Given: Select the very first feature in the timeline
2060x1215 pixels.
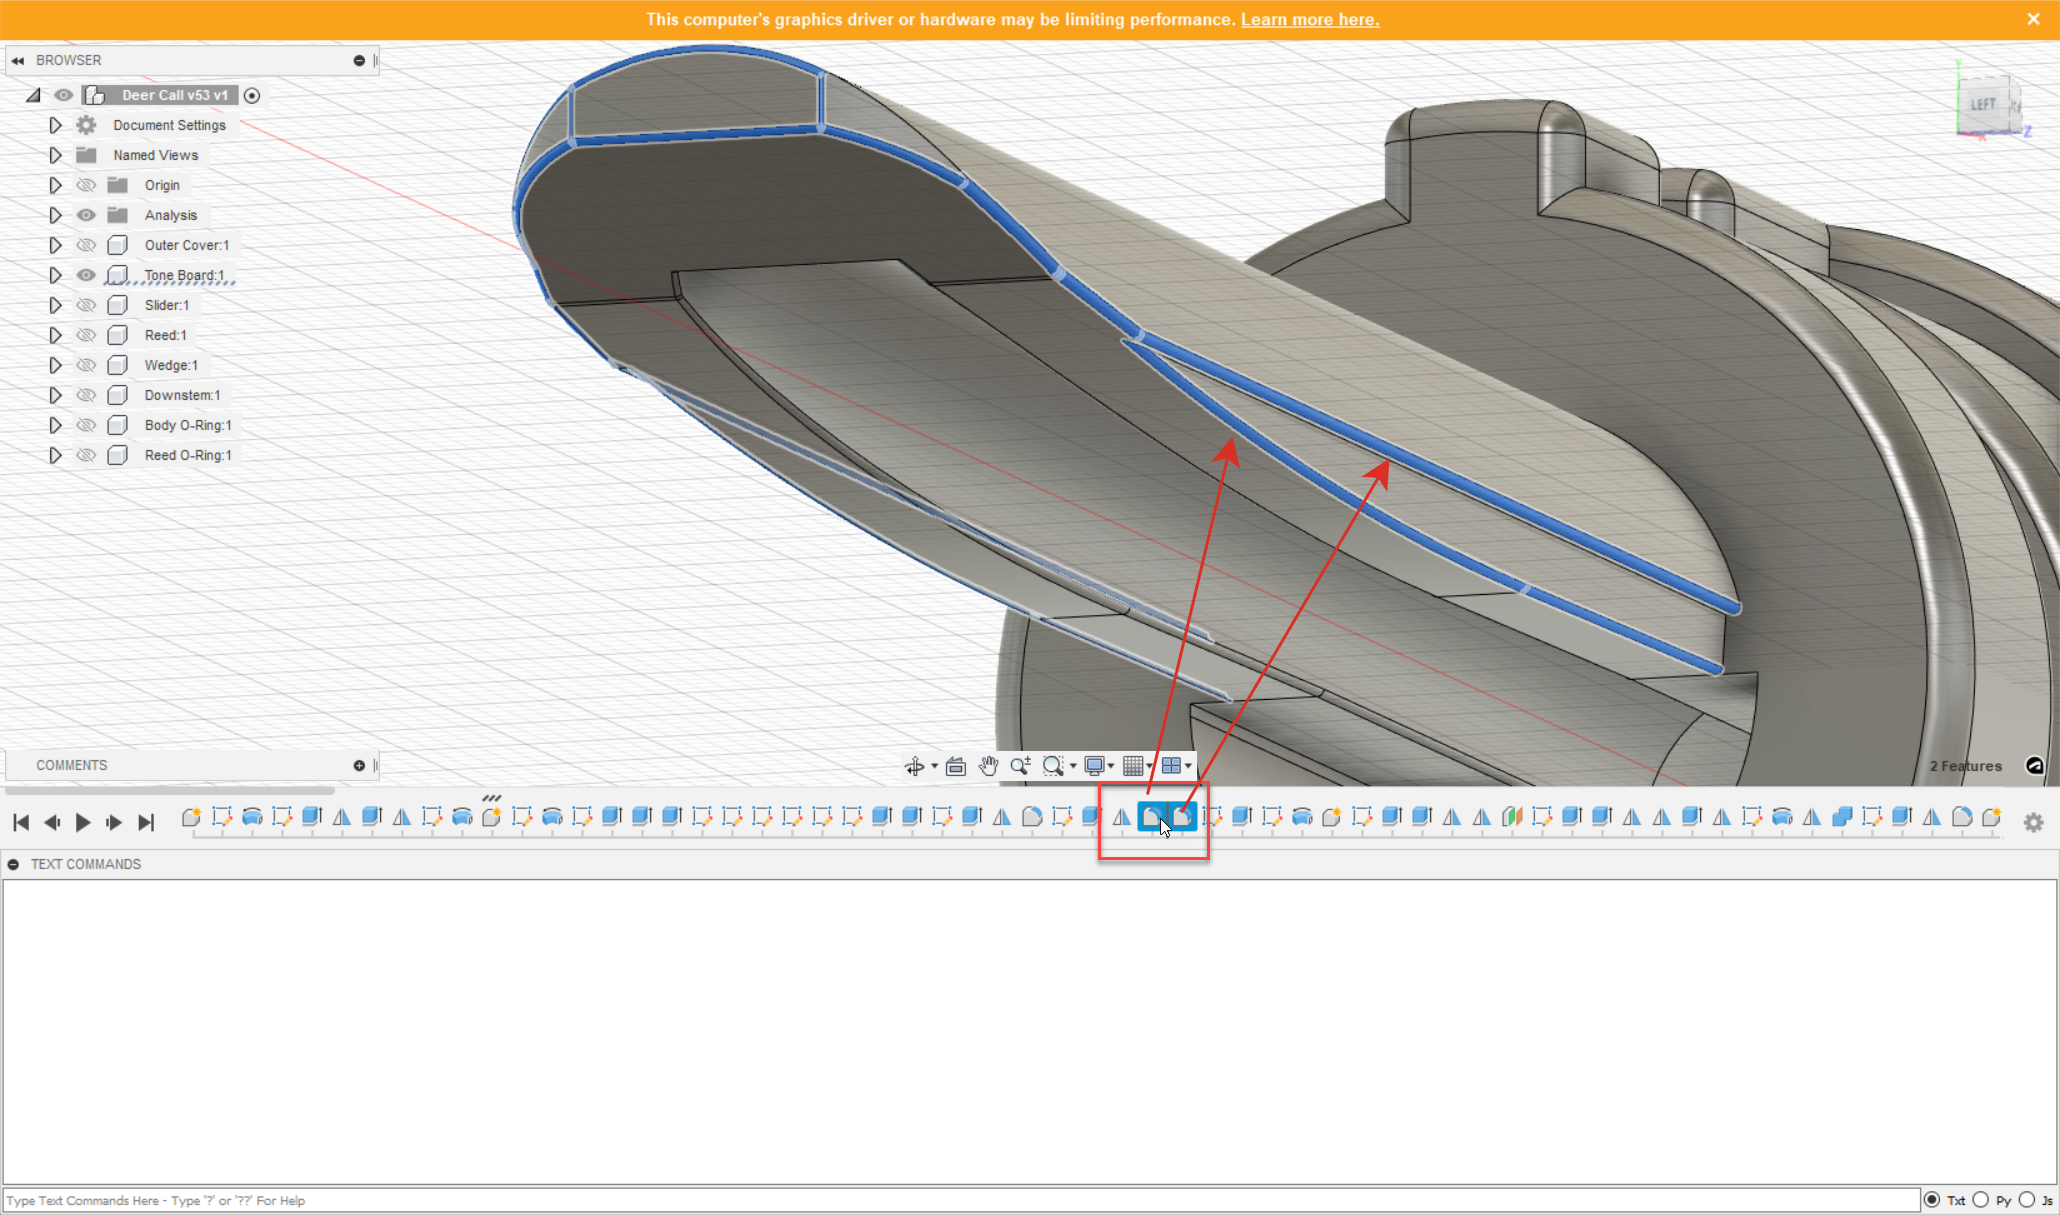Looking at the screenshot, I should (x=192, y=817).
